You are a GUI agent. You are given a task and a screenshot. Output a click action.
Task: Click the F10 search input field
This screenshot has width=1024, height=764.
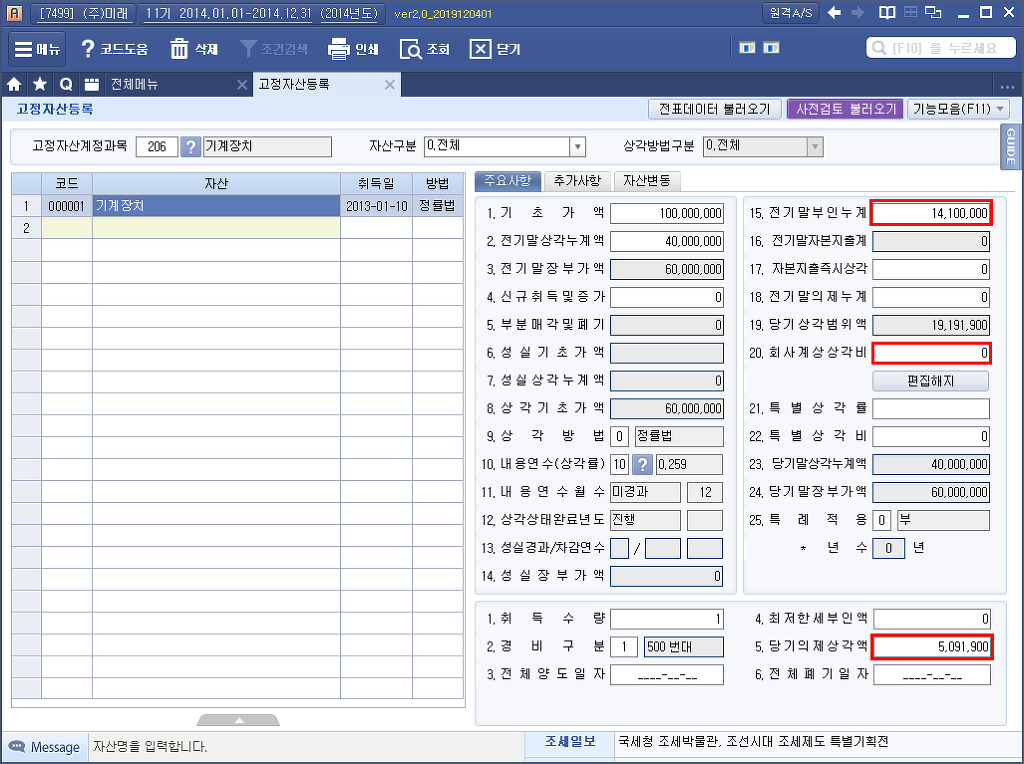pyautogui.click(x=941, y=48)
